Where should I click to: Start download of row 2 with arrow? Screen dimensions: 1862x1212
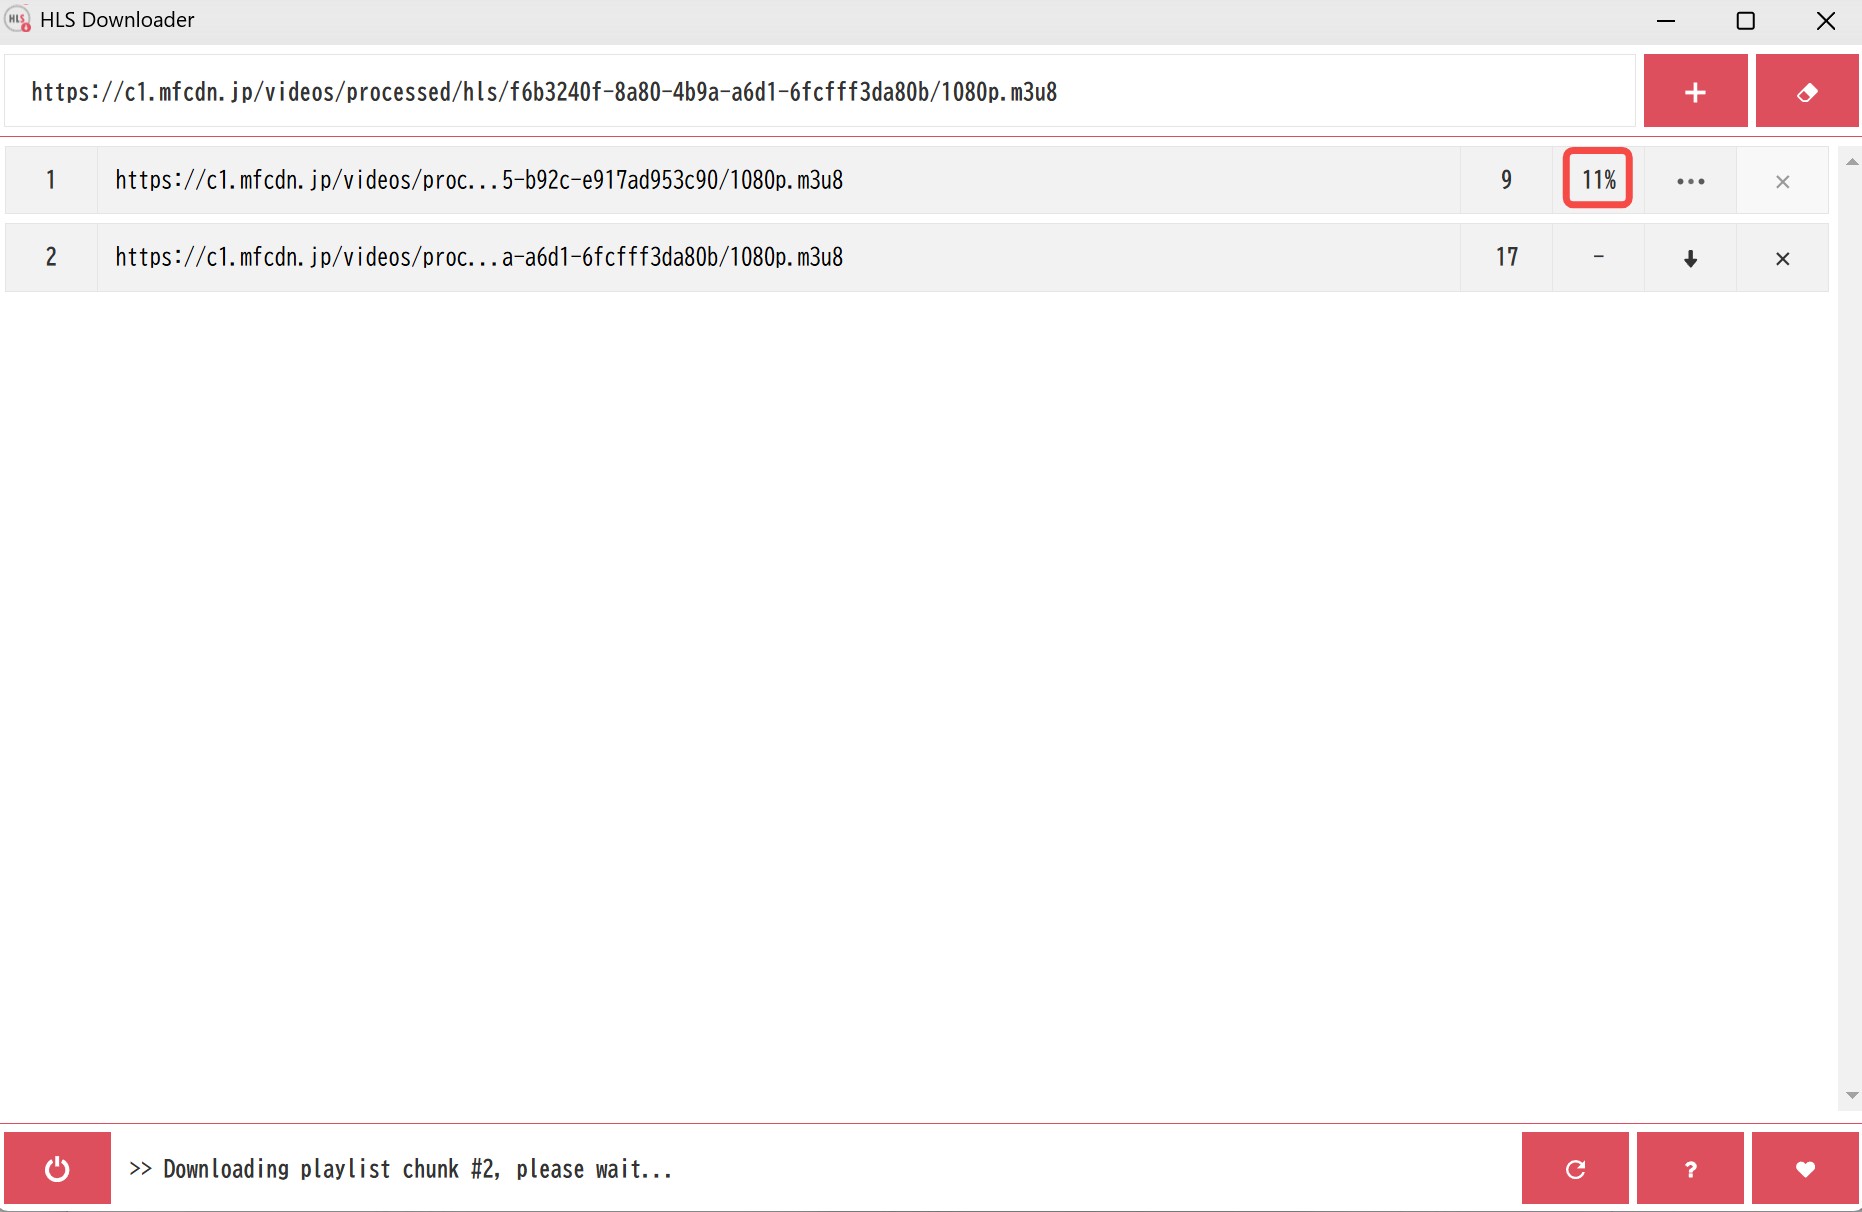click(x=1690, y=258)
